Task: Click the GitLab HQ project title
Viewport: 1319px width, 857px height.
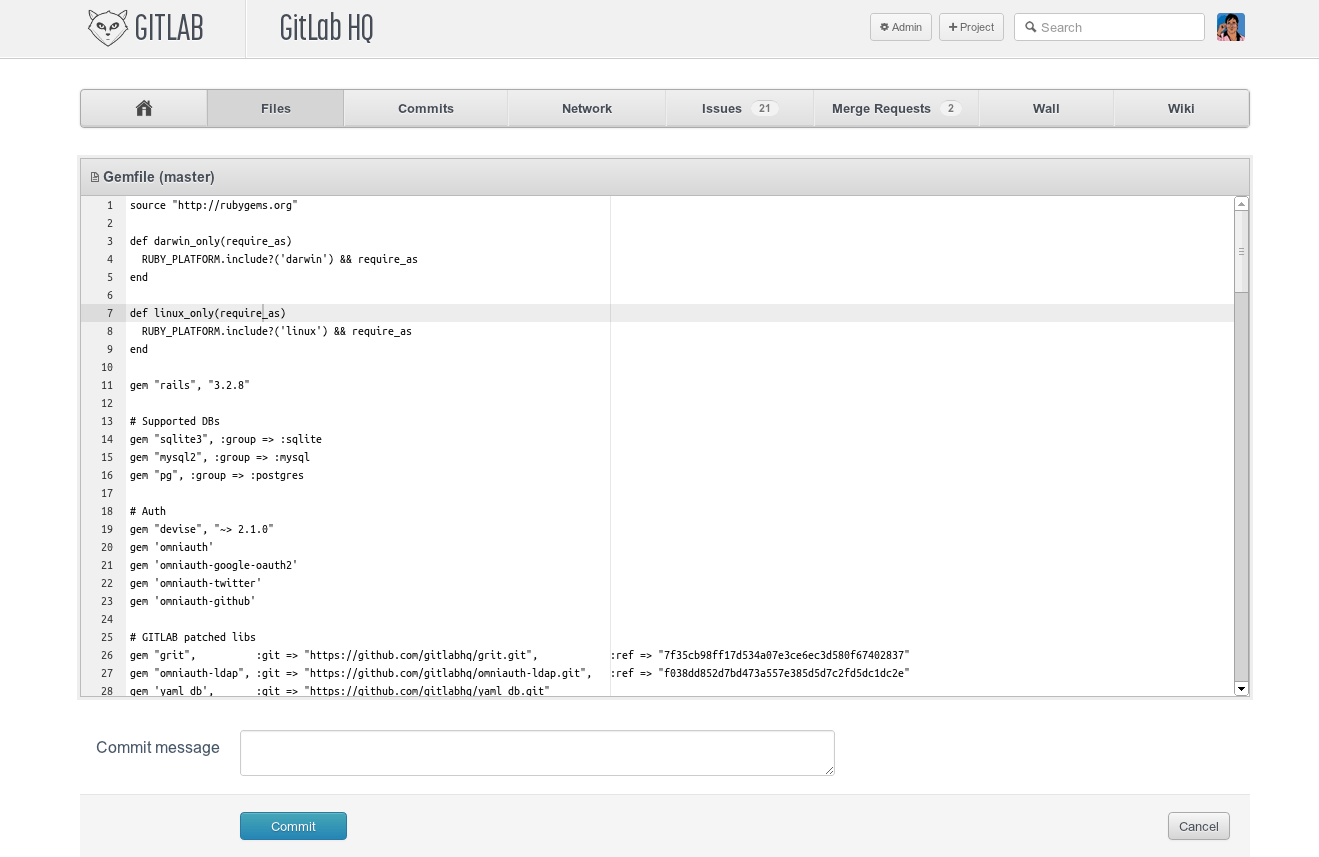Action: [326, 28]
